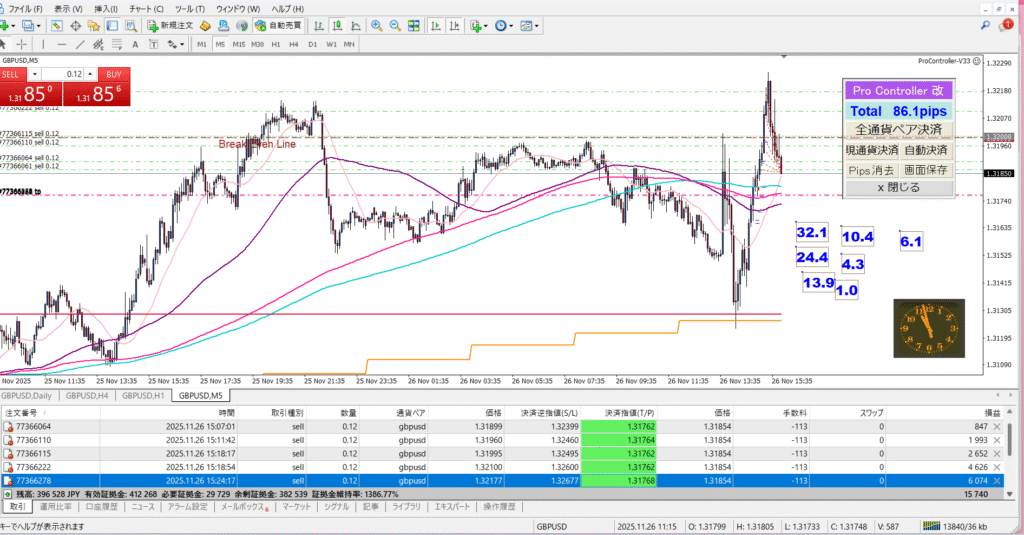Pick the text label 'A' tool
Image resolution: width=1024 pixels, height=535 pixels.
coord(137,44)
